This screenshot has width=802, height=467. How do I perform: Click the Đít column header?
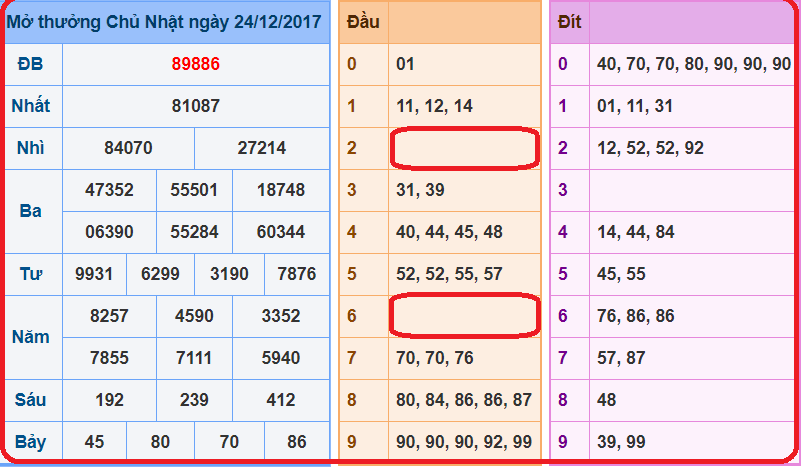coord(569,22)
